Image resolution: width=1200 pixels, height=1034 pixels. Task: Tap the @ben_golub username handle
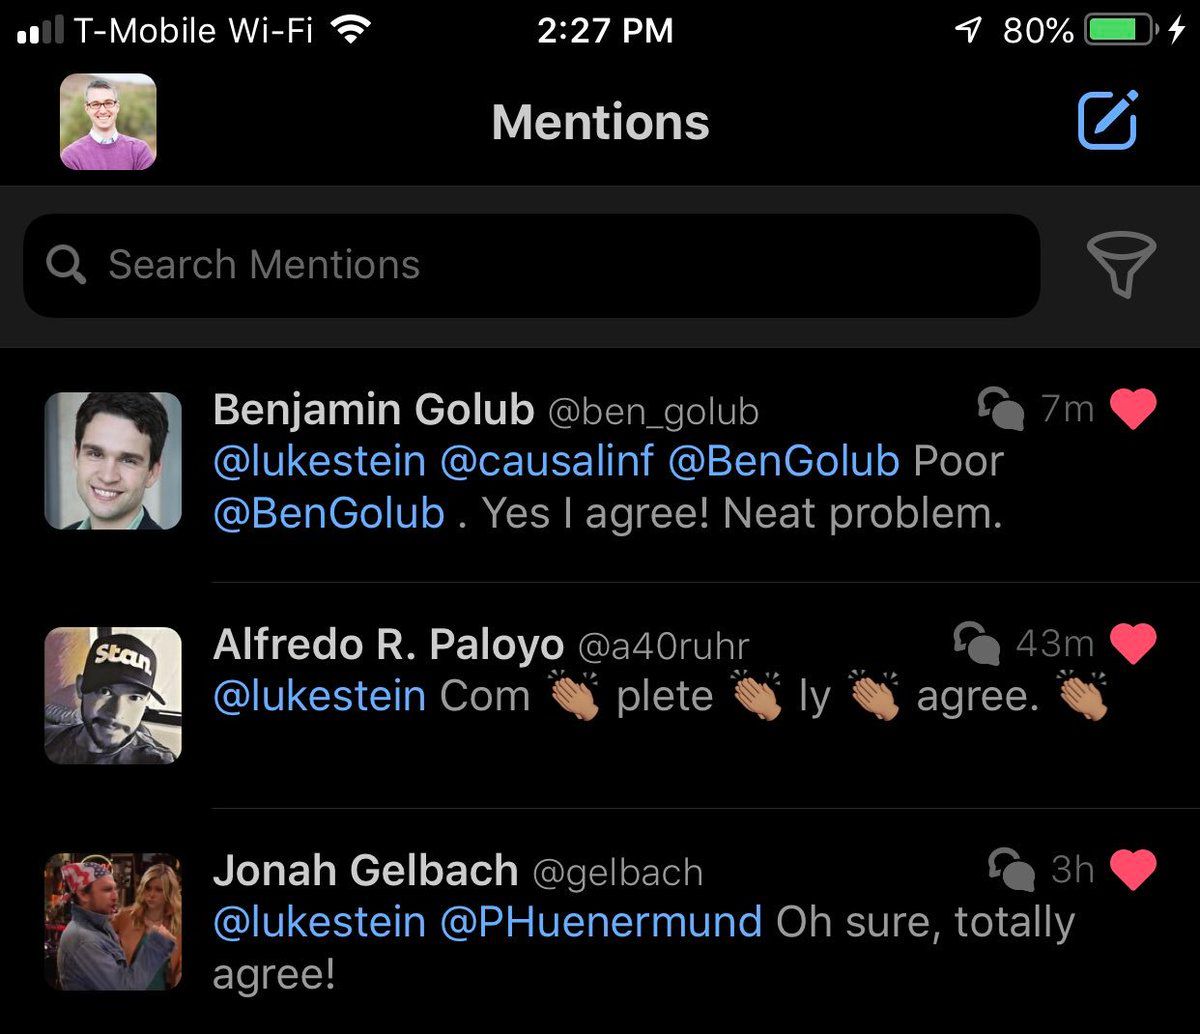pos(653,412)
